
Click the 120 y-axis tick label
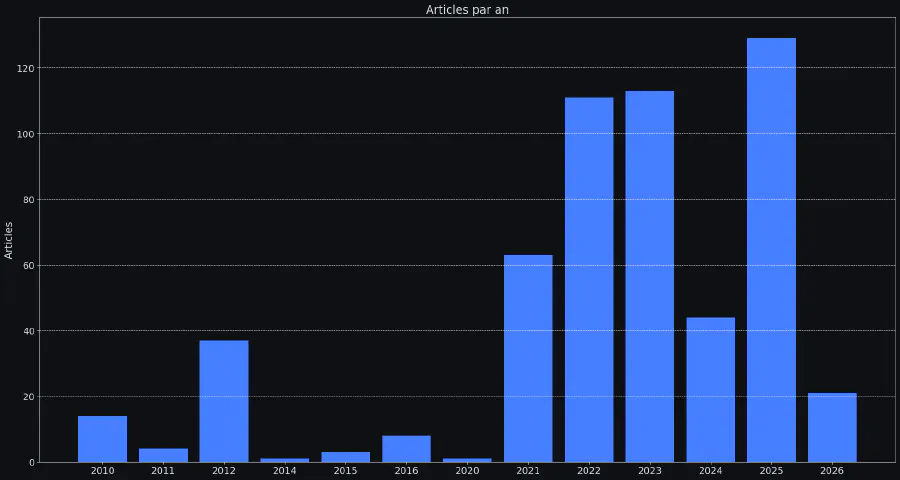click(25, 68)
